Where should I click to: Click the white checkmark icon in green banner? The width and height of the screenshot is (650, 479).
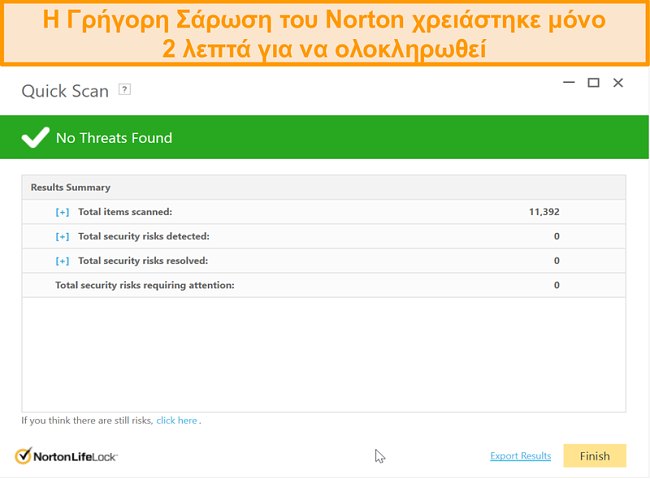click(35, 137)
